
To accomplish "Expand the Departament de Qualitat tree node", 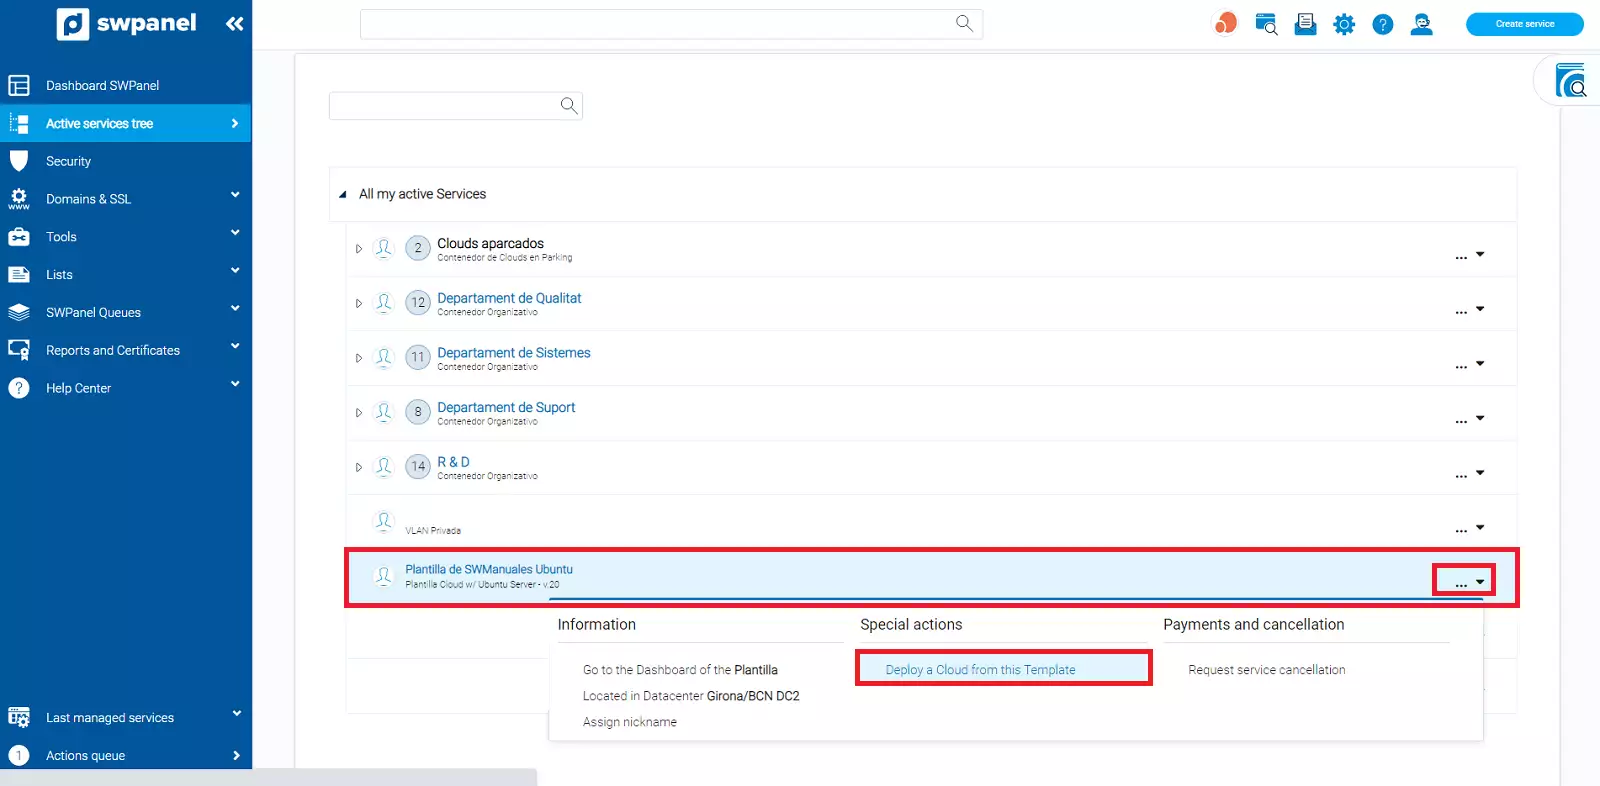I will coord(359,303).
